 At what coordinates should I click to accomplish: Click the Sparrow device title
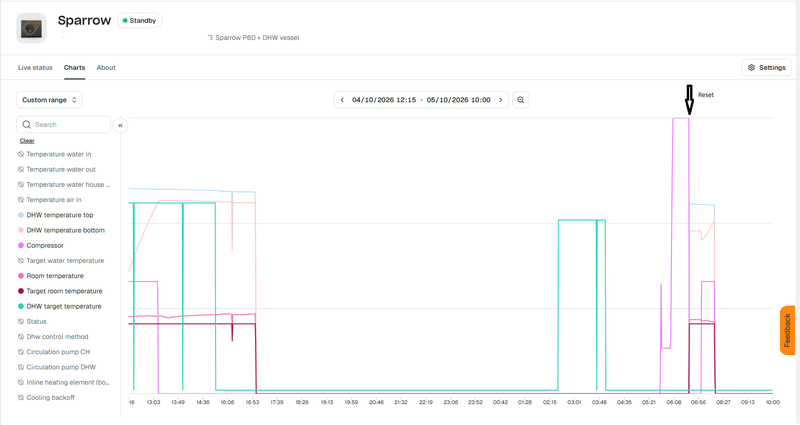point(84,20)
